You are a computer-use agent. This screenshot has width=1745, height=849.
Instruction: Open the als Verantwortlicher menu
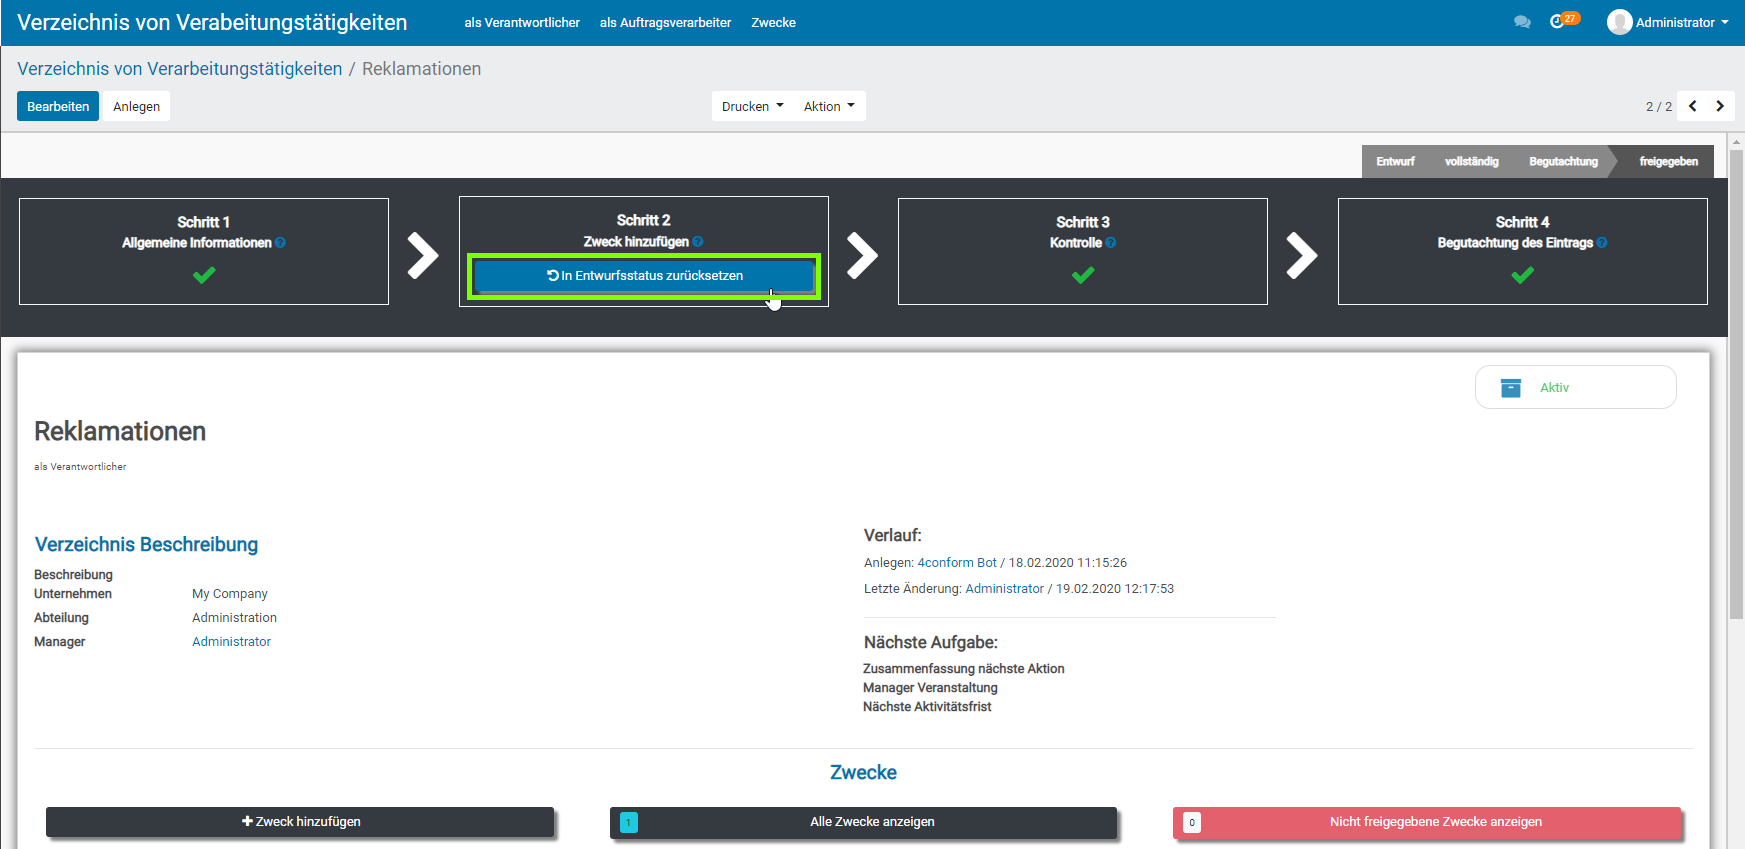pyautogui.click(x=522, y=22)
